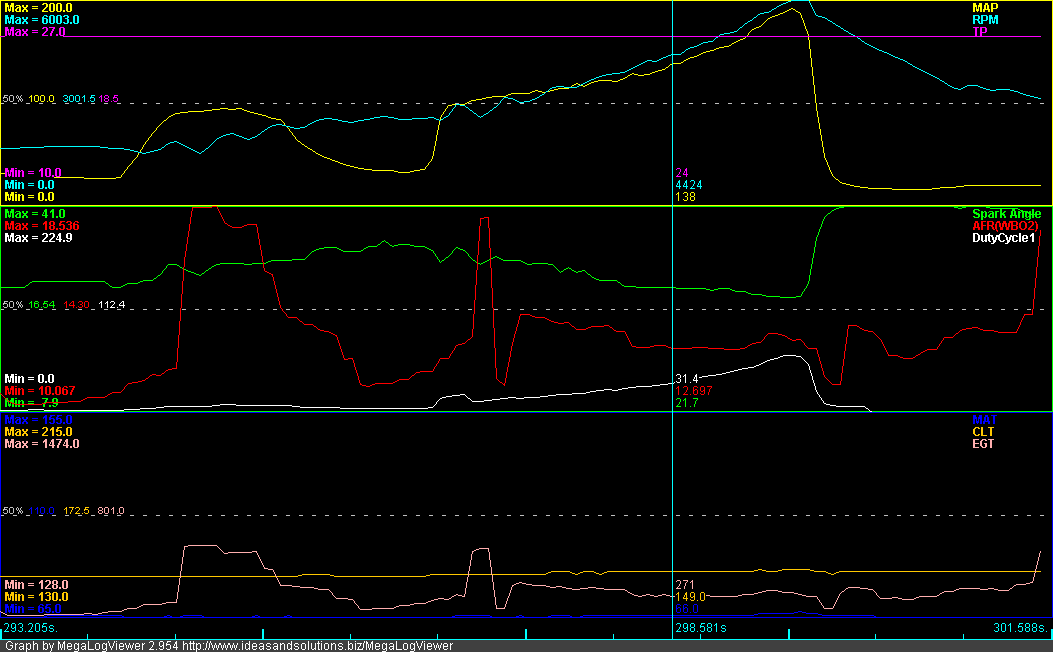The width and height of the screenshot is (1053, 652).
Task: Click the cursor RPM value 4424
Action: tap(688, 185)
